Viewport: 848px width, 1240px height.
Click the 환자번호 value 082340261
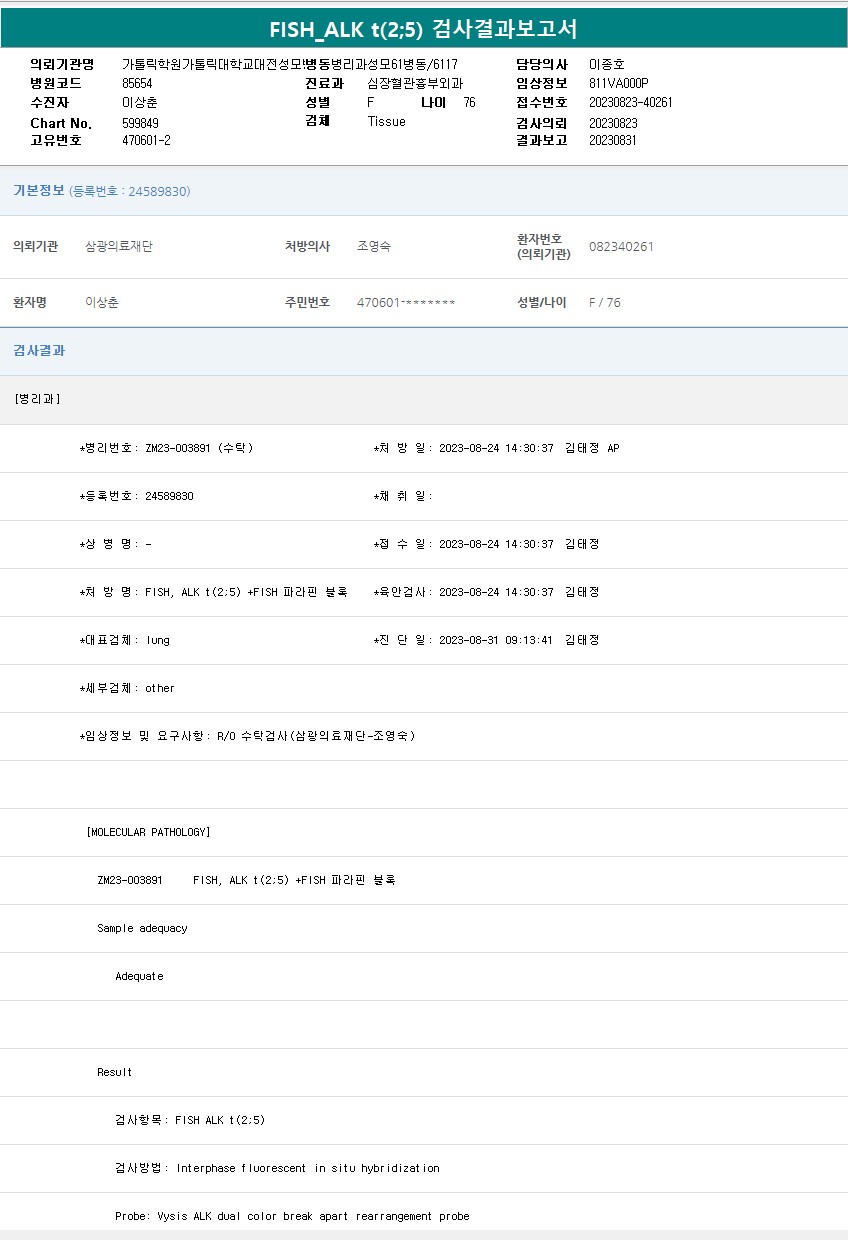621,247
